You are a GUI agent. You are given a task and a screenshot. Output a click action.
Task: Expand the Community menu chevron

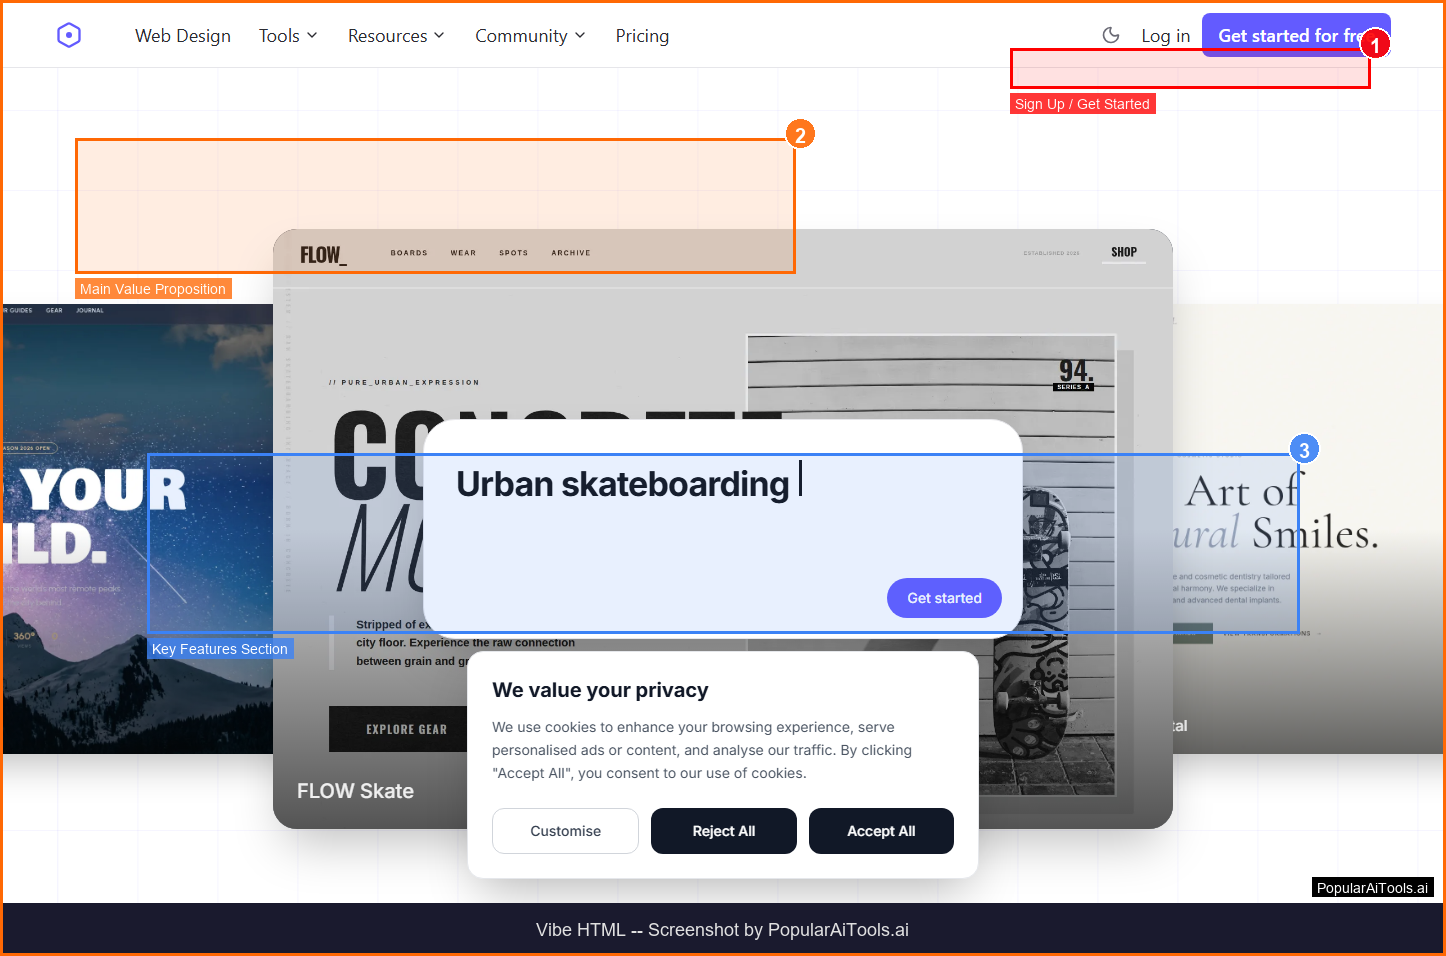[x=580, y=36]
